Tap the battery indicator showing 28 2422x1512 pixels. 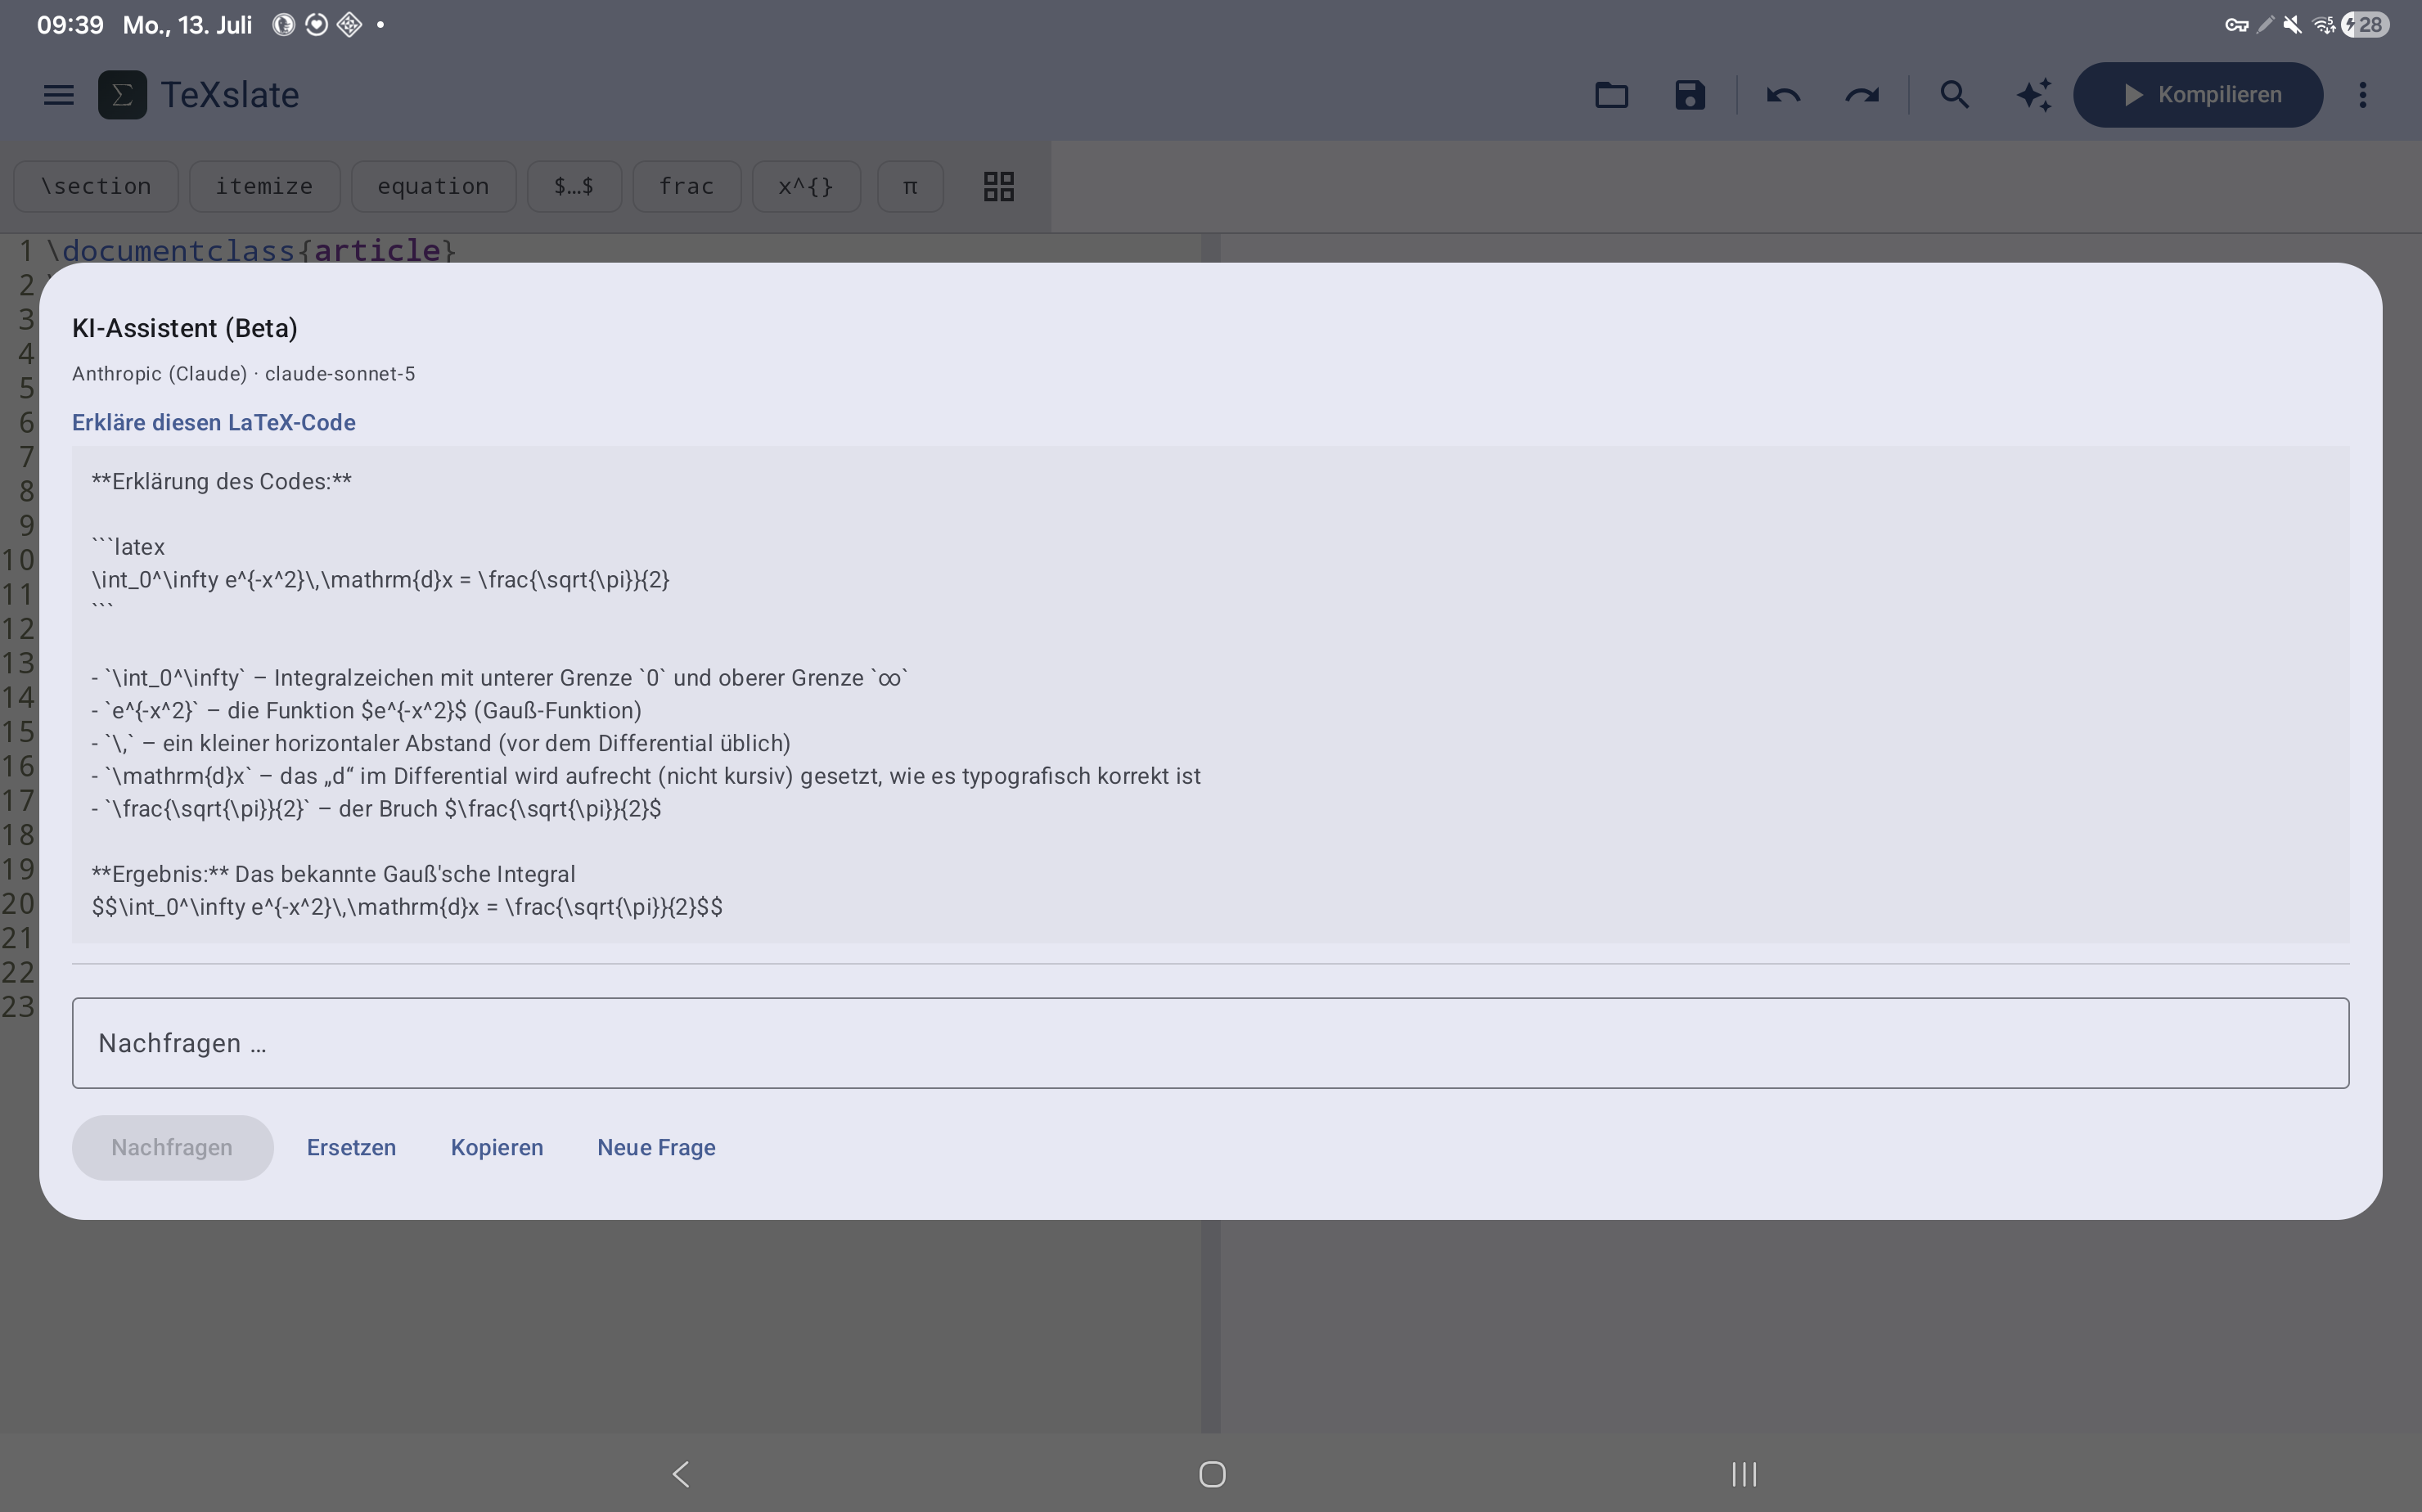tap(2366, 25)
